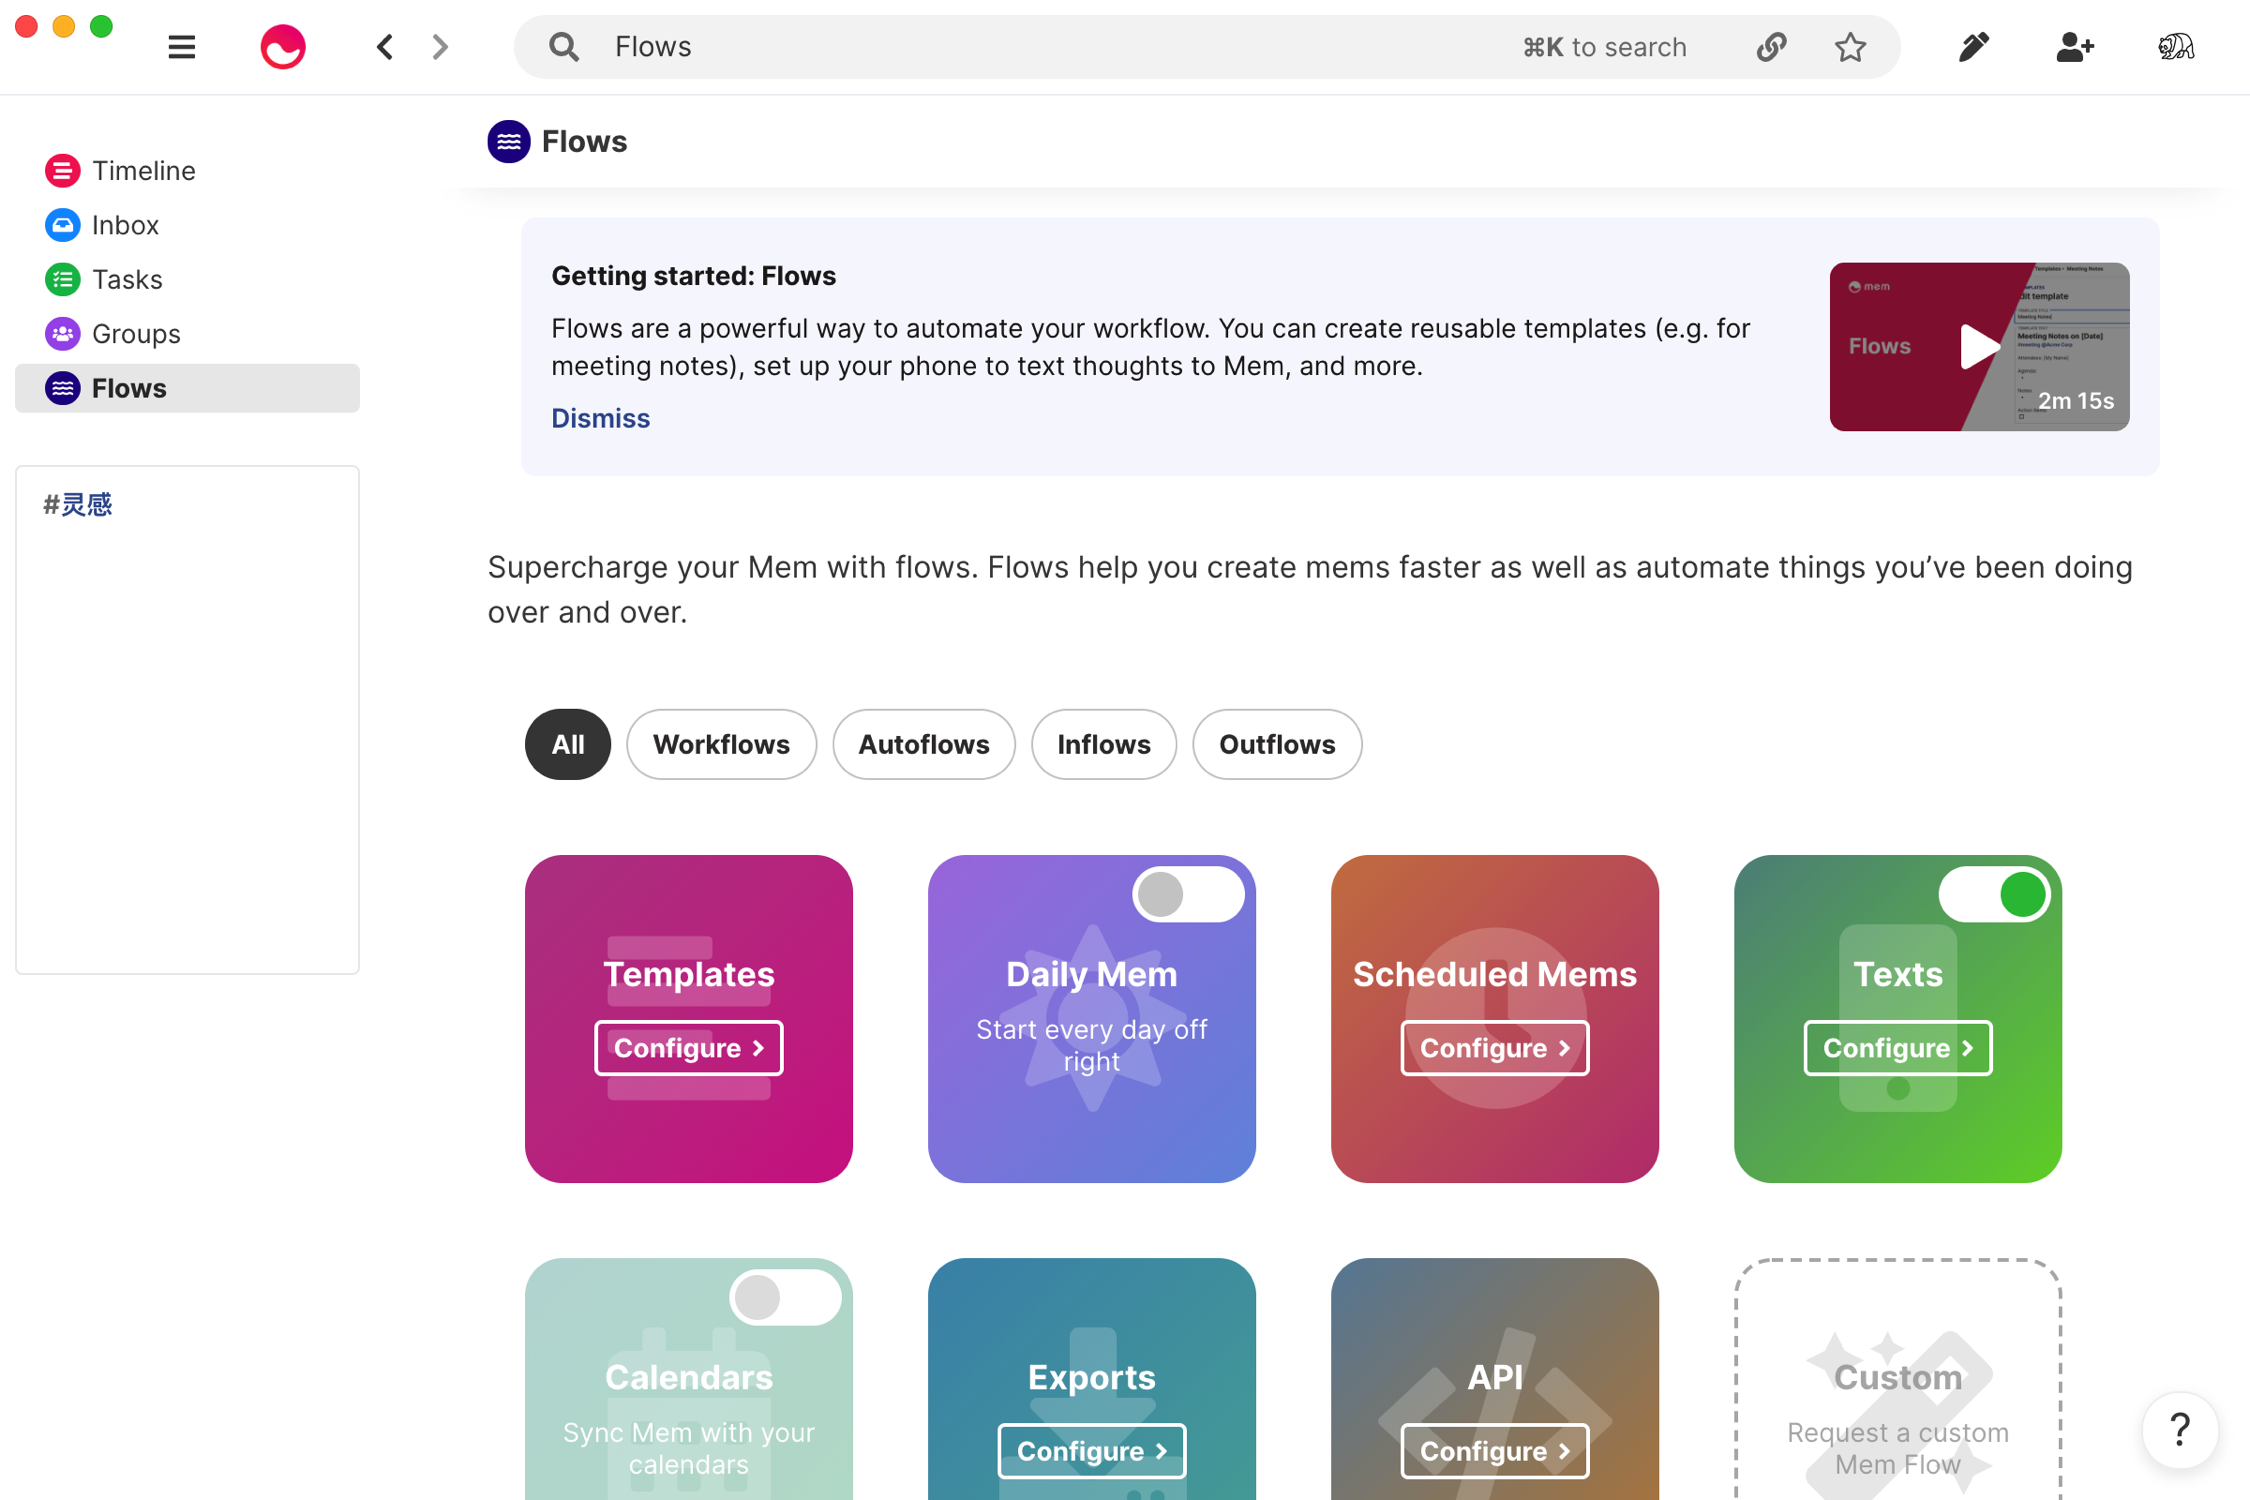Image resolution: width=2250 pixels, height=1500 pixels.
Task: Dismiss the Getting started banner
Action: click(x=600, y=418)
